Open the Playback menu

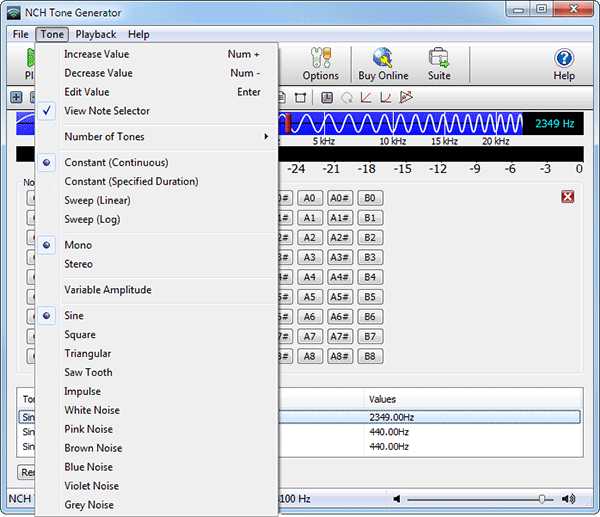pyautogui.click(x=96, y=34)
